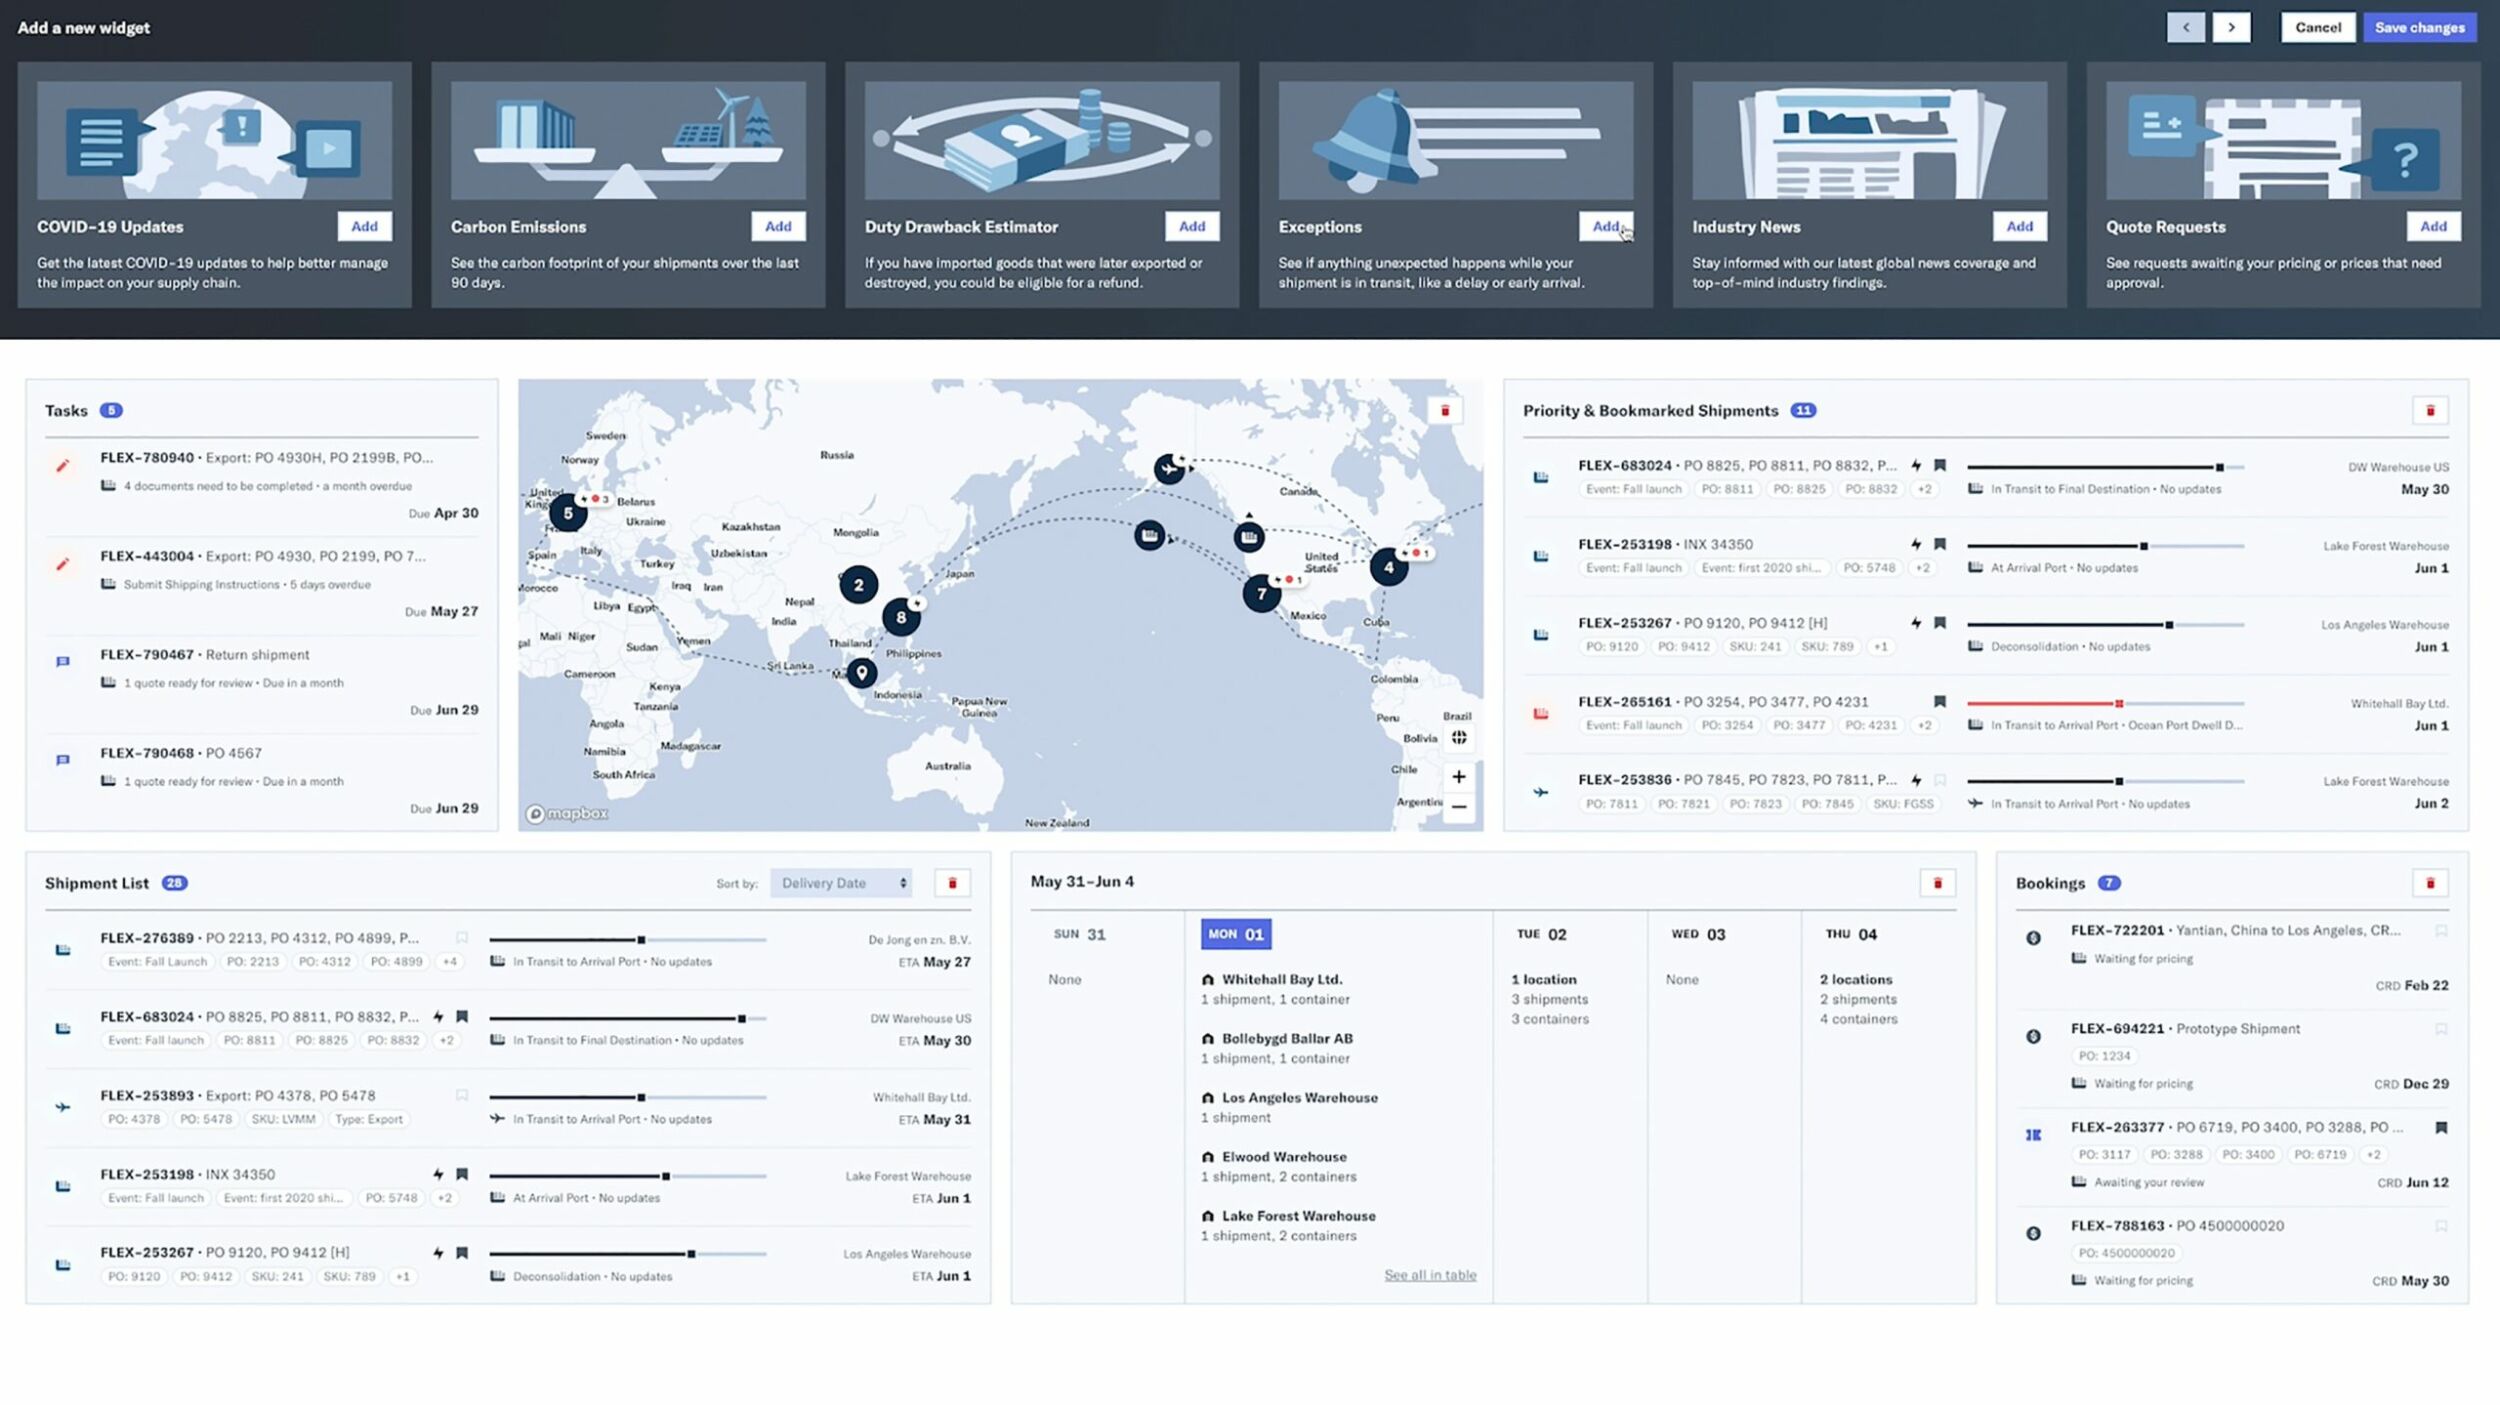Toggle the bookmark on shipment FLEX-276389
The height and width of the screenshot is (1405, 2500).
[x=462, y=938]
